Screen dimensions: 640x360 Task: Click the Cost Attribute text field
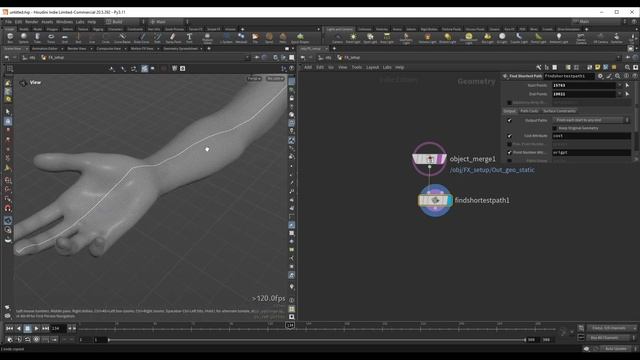coord(591,136)
